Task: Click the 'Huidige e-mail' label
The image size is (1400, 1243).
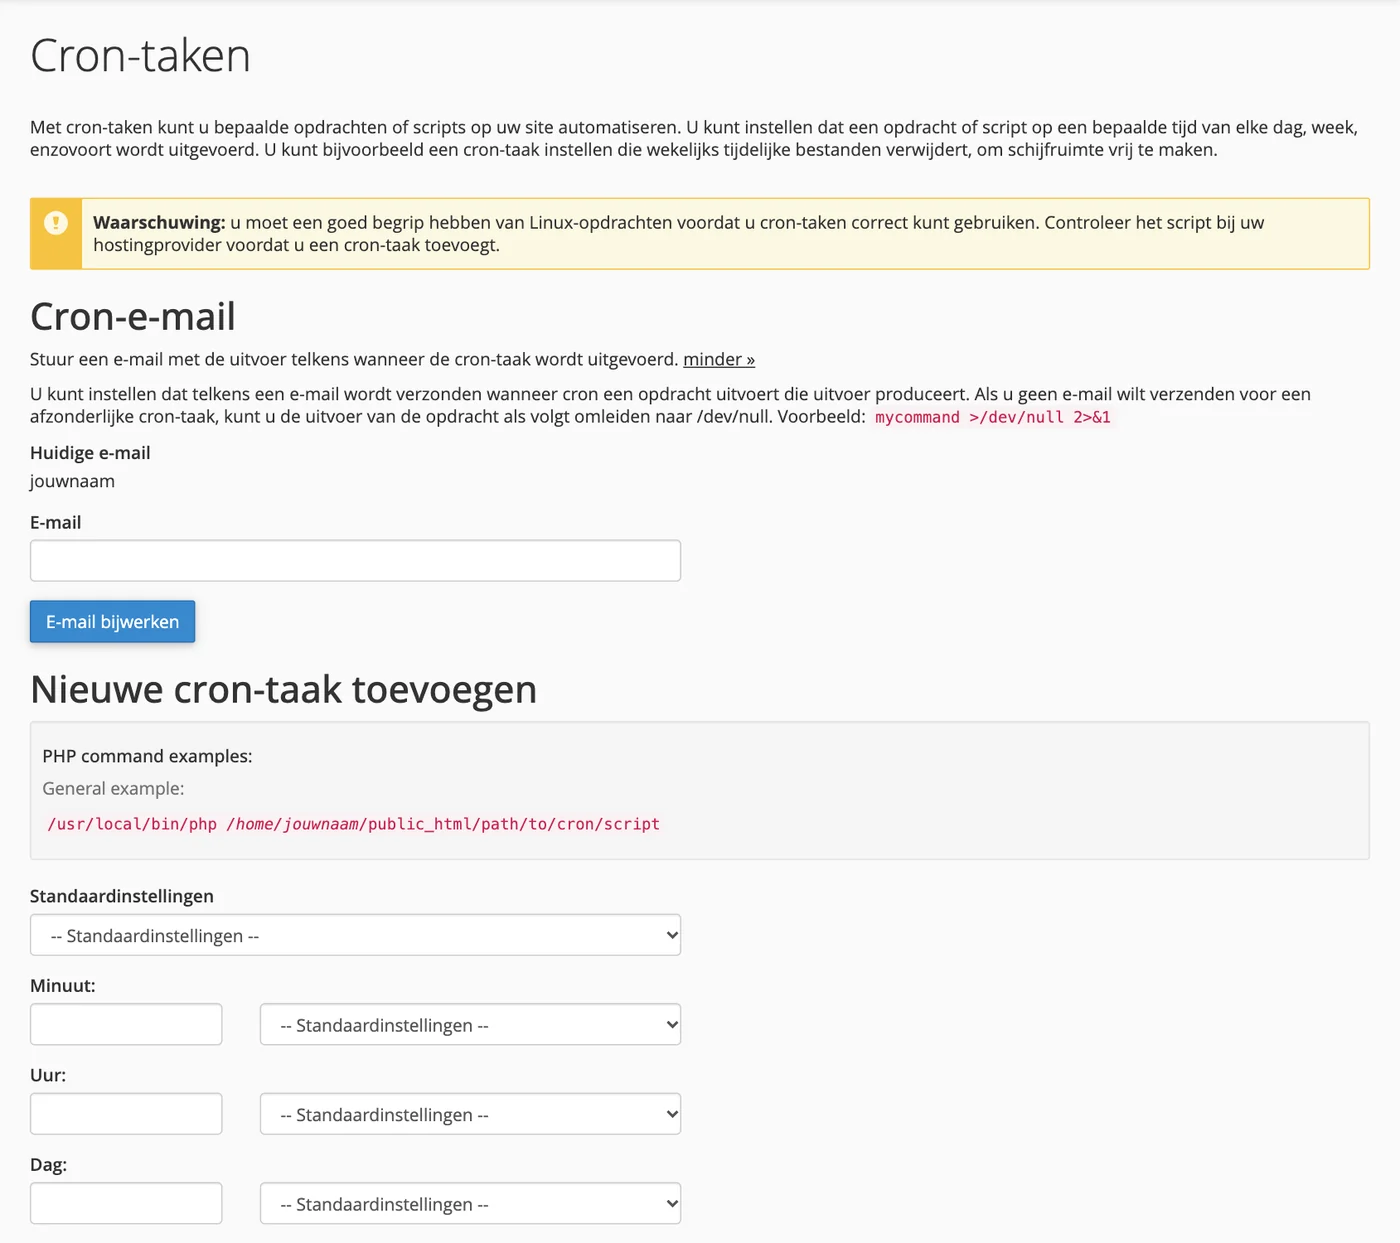Action: [x=90, y=453]
